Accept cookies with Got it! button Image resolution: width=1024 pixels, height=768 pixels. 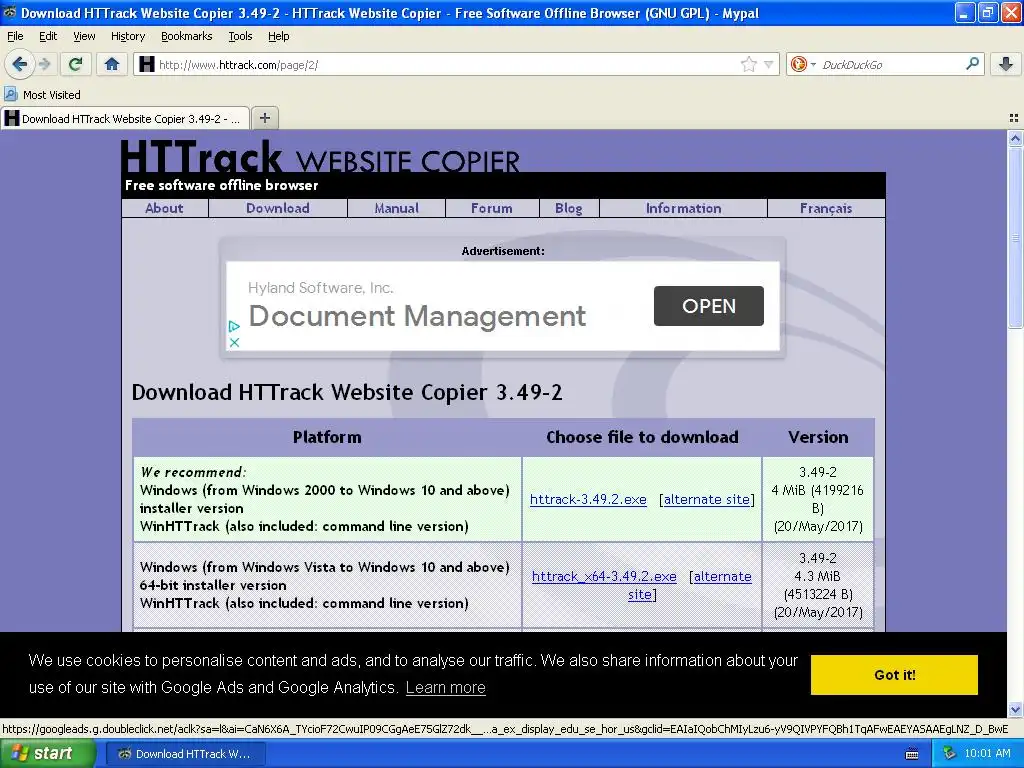[x=894, y=675]
